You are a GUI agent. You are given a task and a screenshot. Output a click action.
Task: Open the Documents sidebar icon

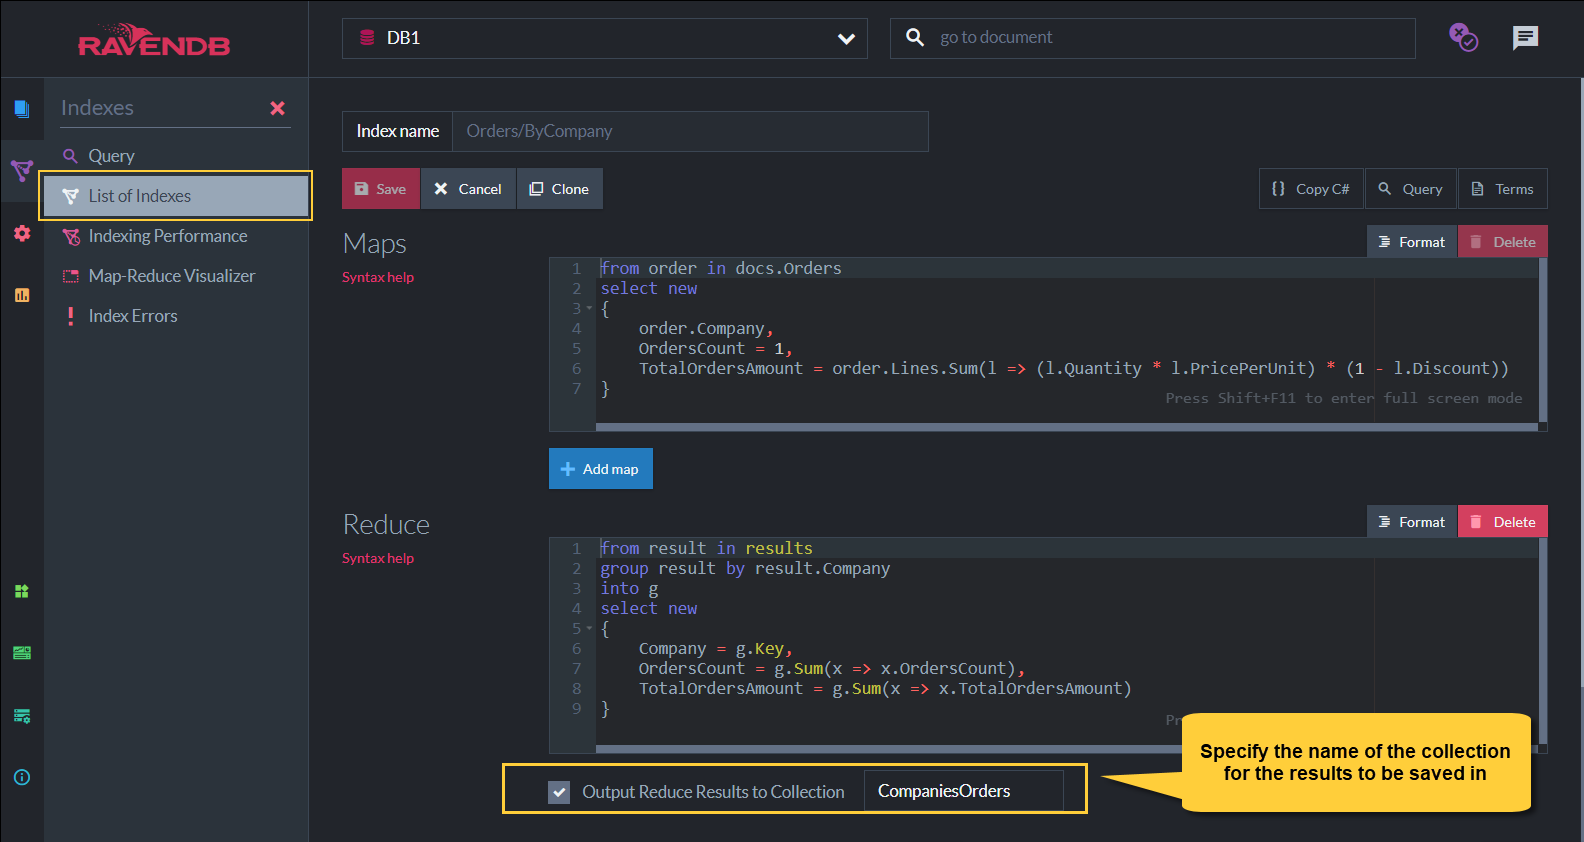[22, 108]
